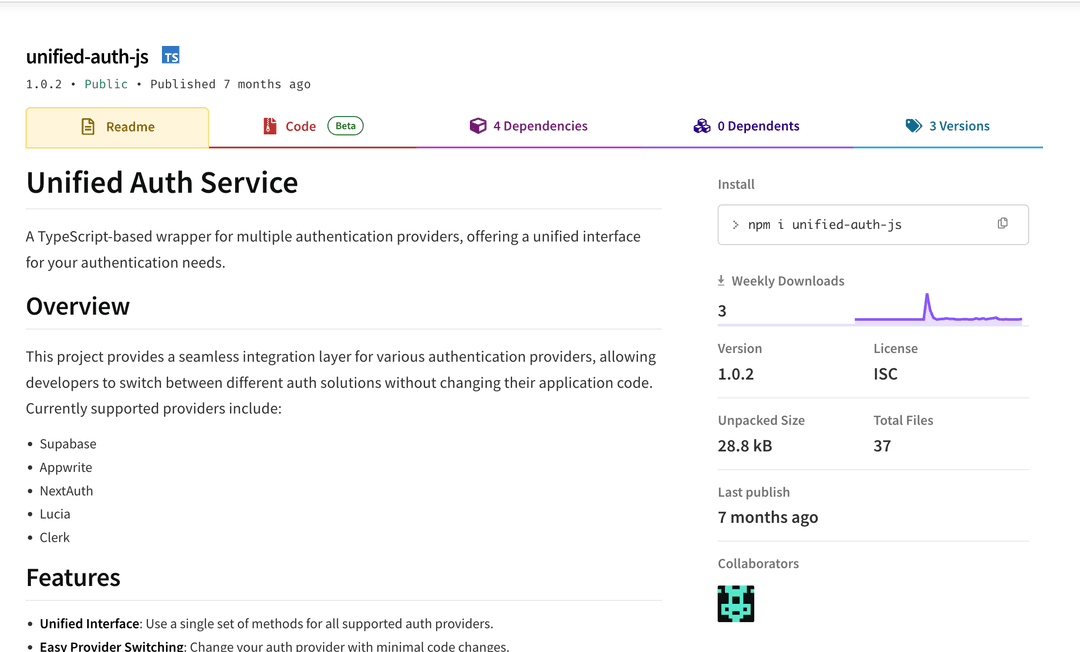Viewport: 1080px width, 652px height.
Task: Click the Lucia list item
Action: [54, 514]
